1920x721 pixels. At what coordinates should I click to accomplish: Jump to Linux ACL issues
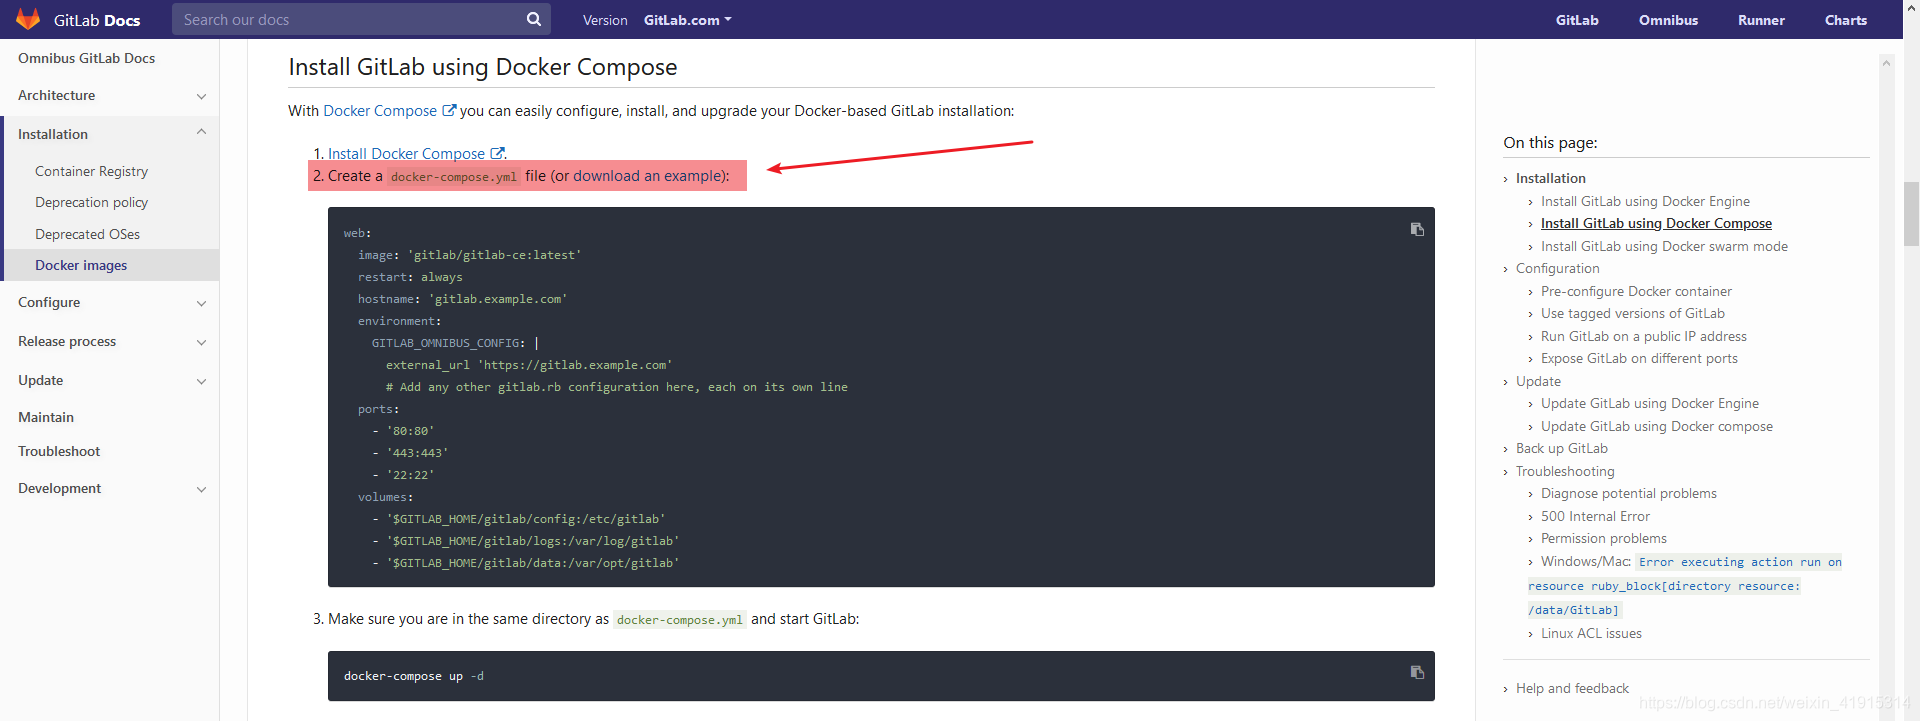pyautogui.click(x=1591, y=633)
